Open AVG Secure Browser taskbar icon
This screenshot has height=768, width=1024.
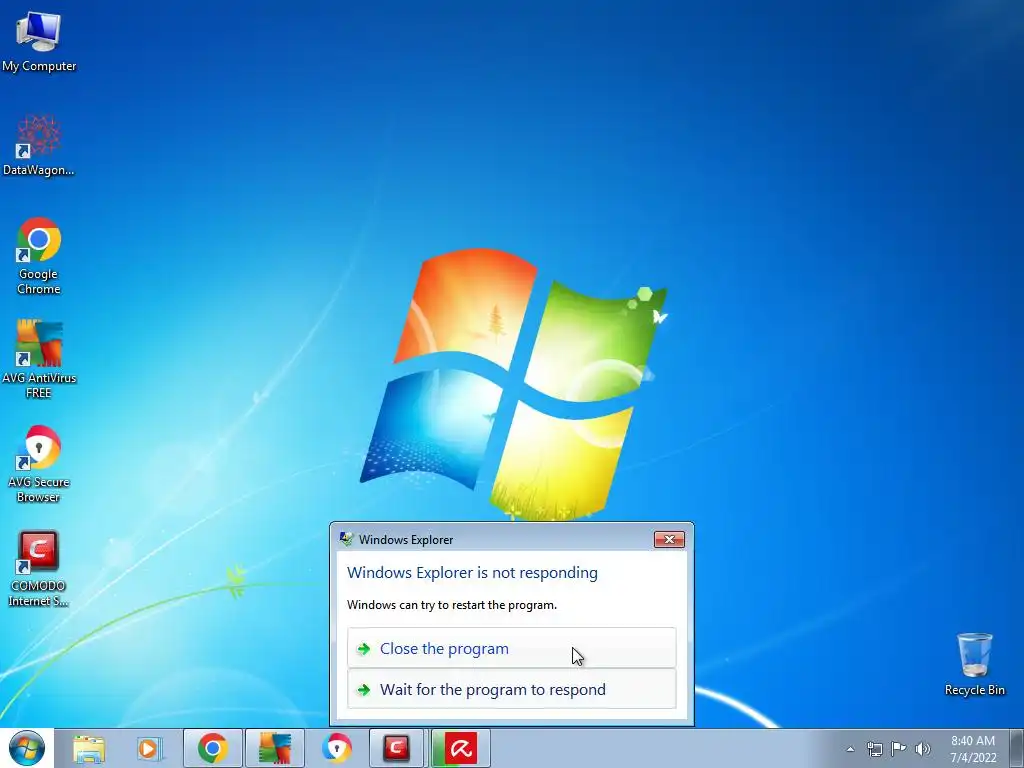pos(336,748)
